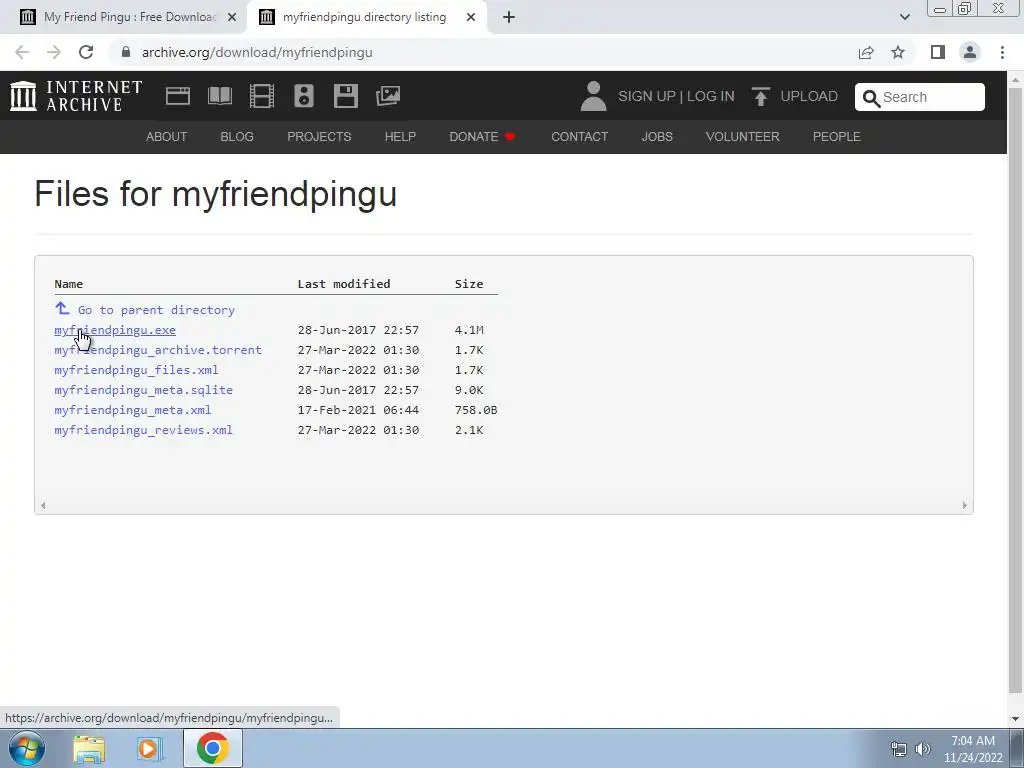The width and height of the screenshot is (1024, 768).
Task: Click the Chrome taskbar icon
Action: click(x=212, y=748)
